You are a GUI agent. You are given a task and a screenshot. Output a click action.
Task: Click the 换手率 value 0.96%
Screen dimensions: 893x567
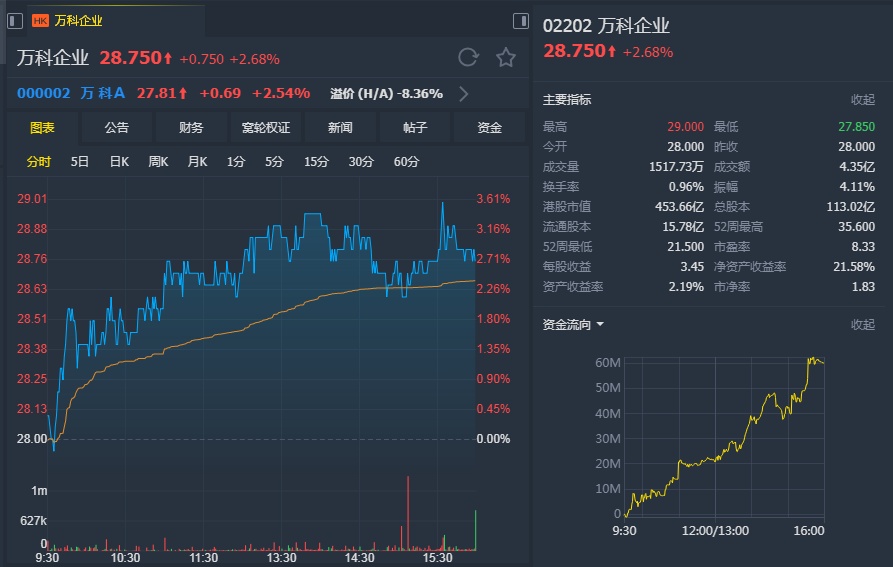[x=686, y=187]
